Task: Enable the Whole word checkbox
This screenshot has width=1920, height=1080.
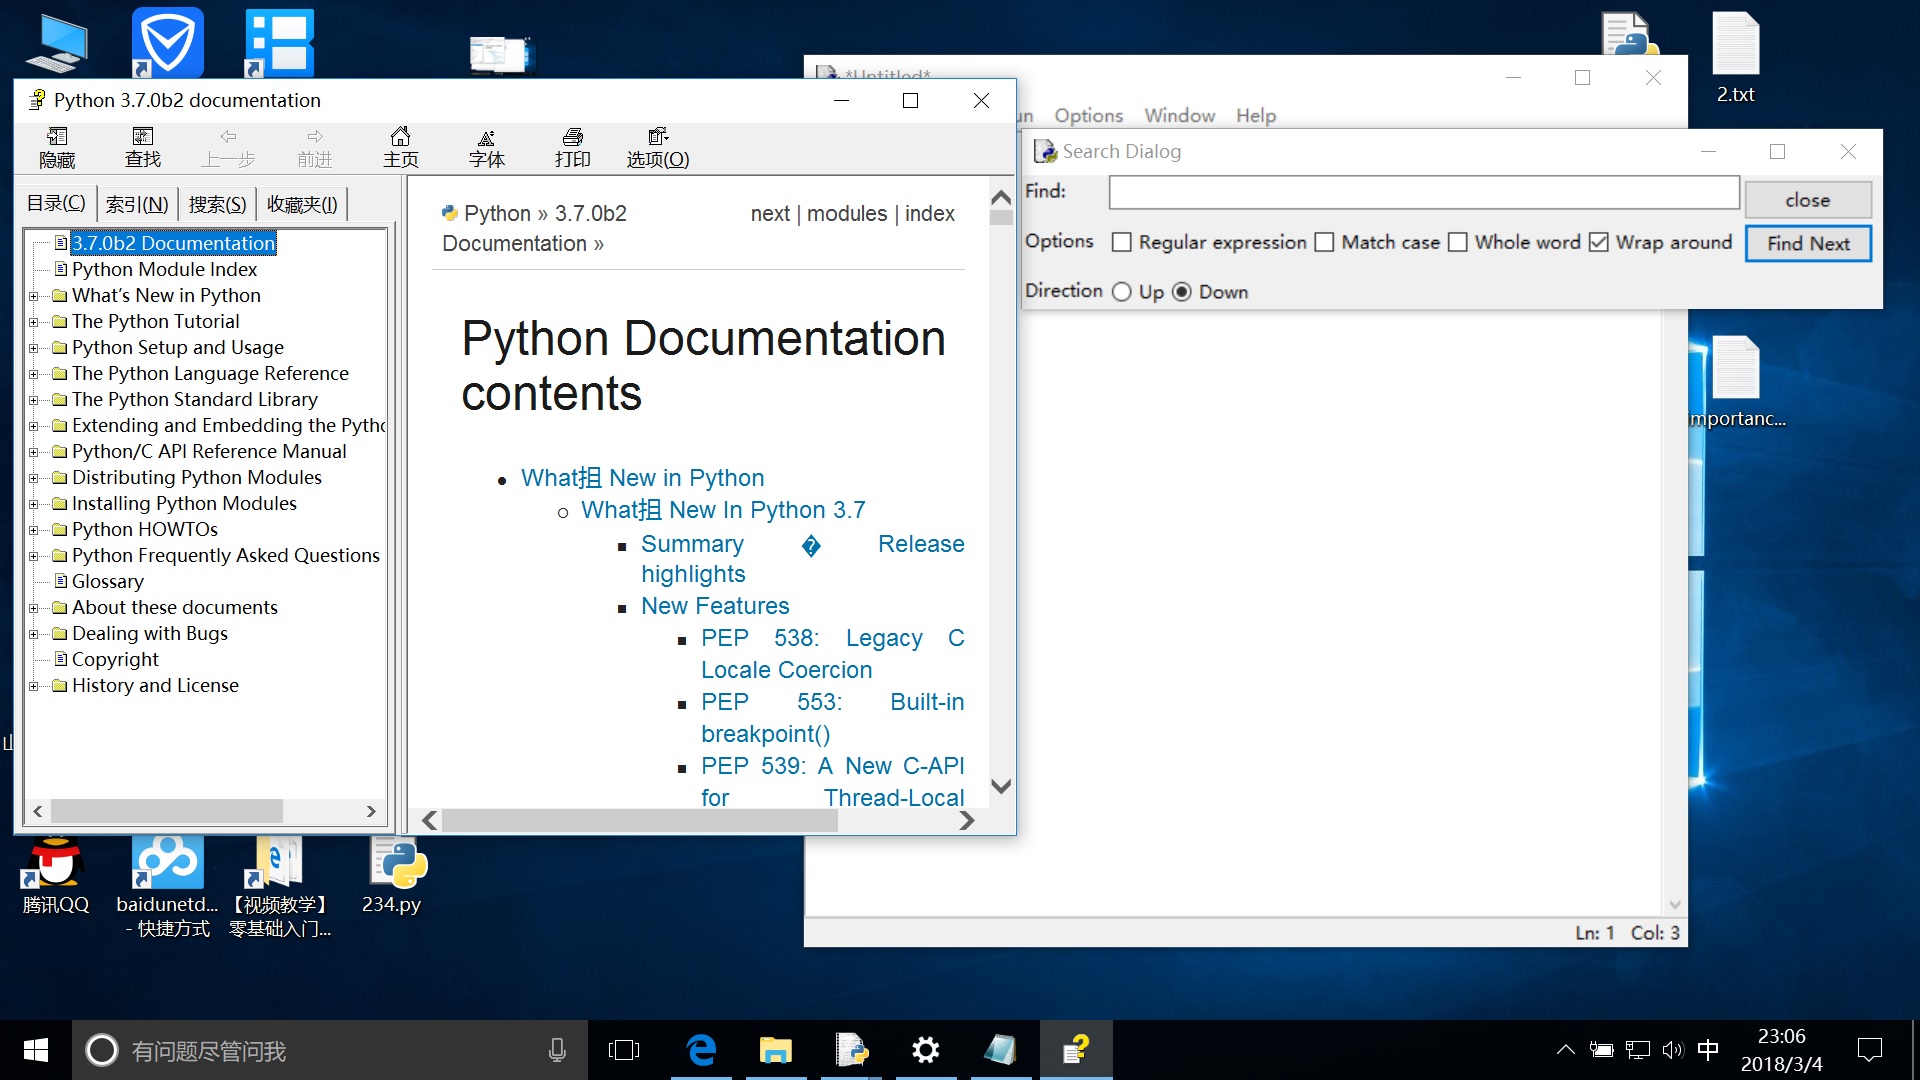Action: 1458,242
